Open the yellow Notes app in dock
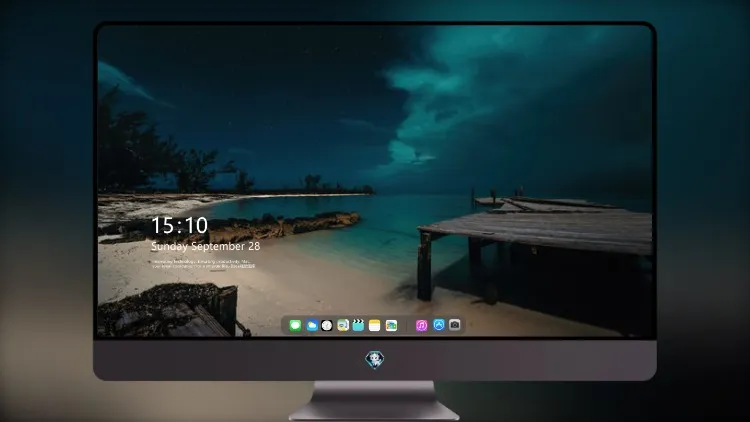 click(x=375, y=326)
